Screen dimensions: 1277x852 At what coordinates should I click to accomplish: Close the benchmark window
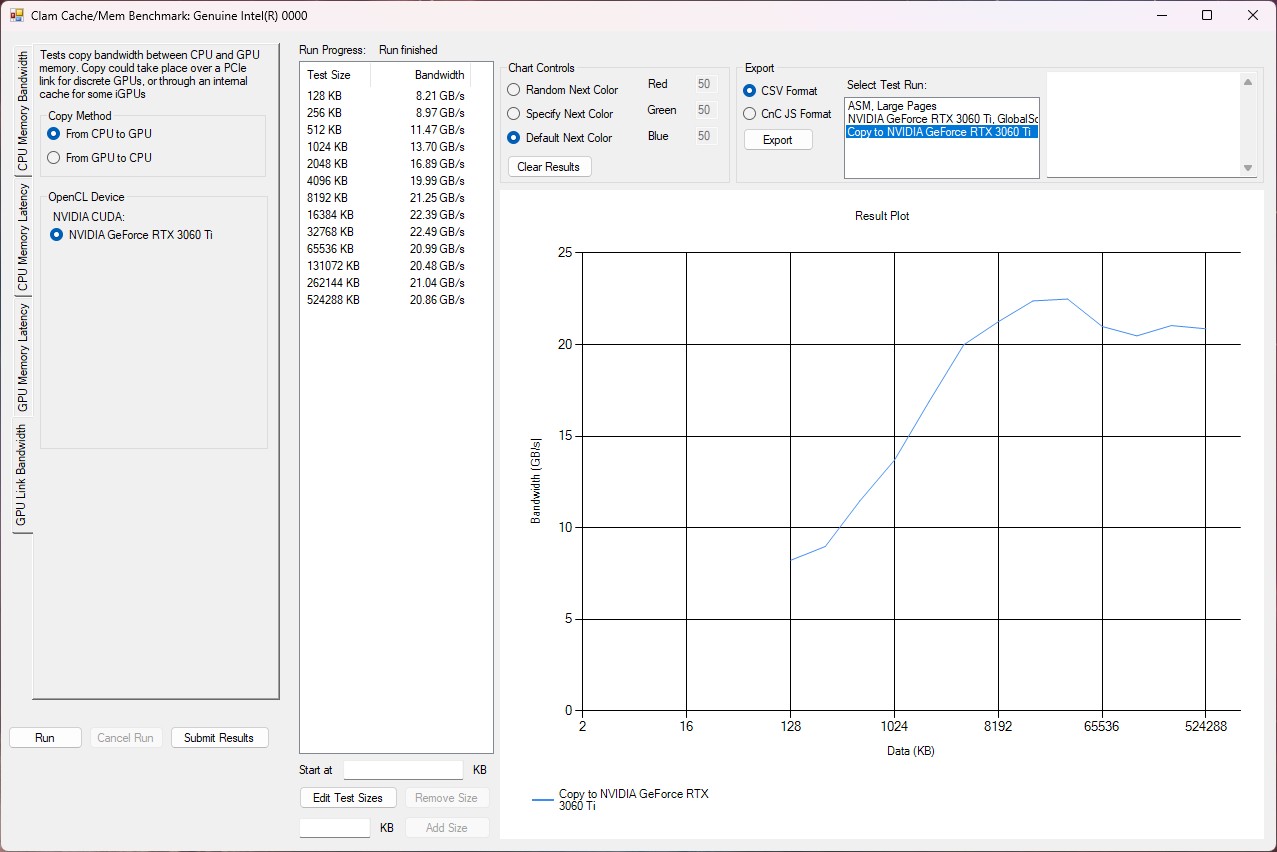pyautogui.click(x=1253, y=15)
